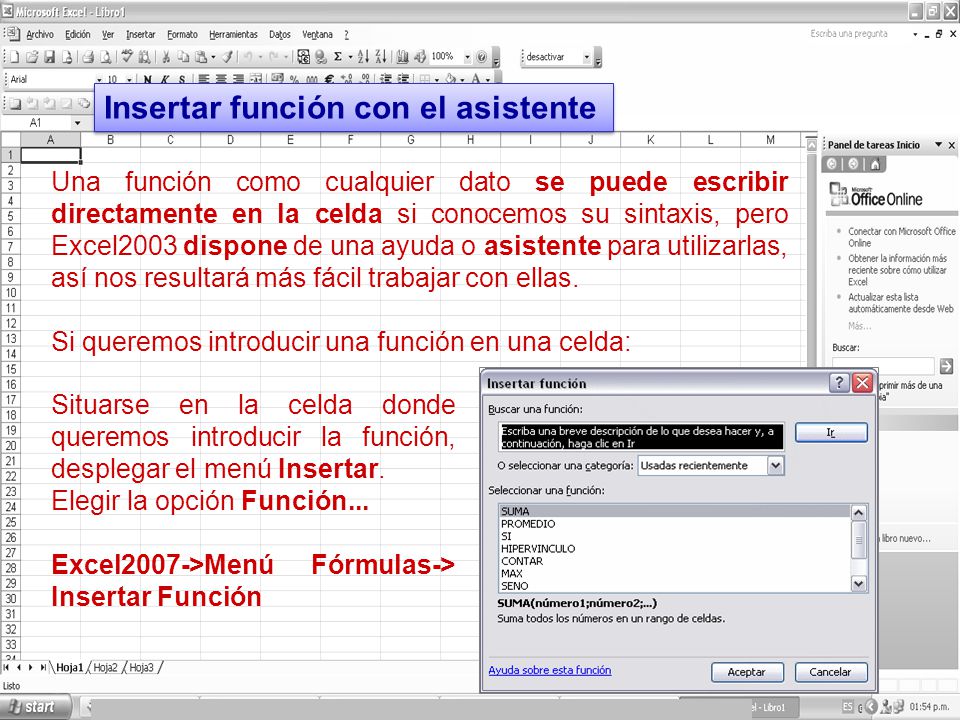The width and height of the screenshot is (960, 720).
Task: Select HIPERVINCULO in the function list
Action: click(x=675, y=549)
